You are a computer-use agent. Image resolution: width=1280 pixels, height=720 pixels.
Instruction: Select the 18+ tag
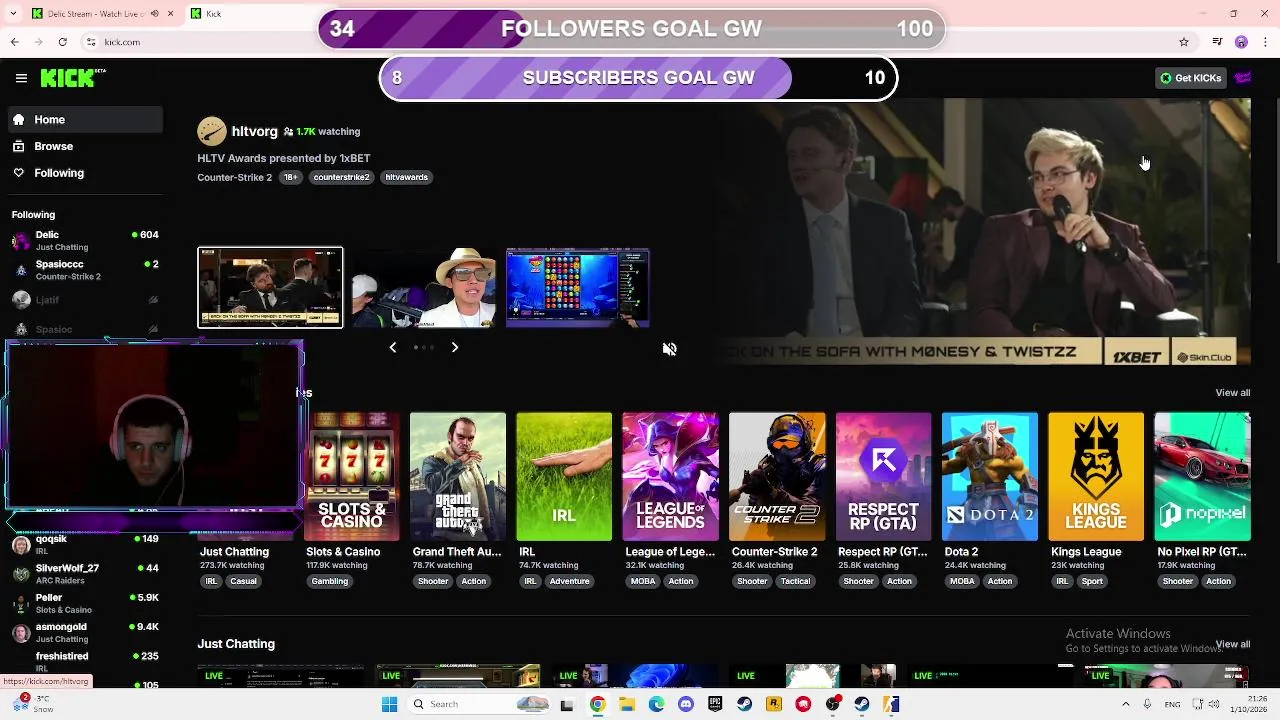click(290, 177)
